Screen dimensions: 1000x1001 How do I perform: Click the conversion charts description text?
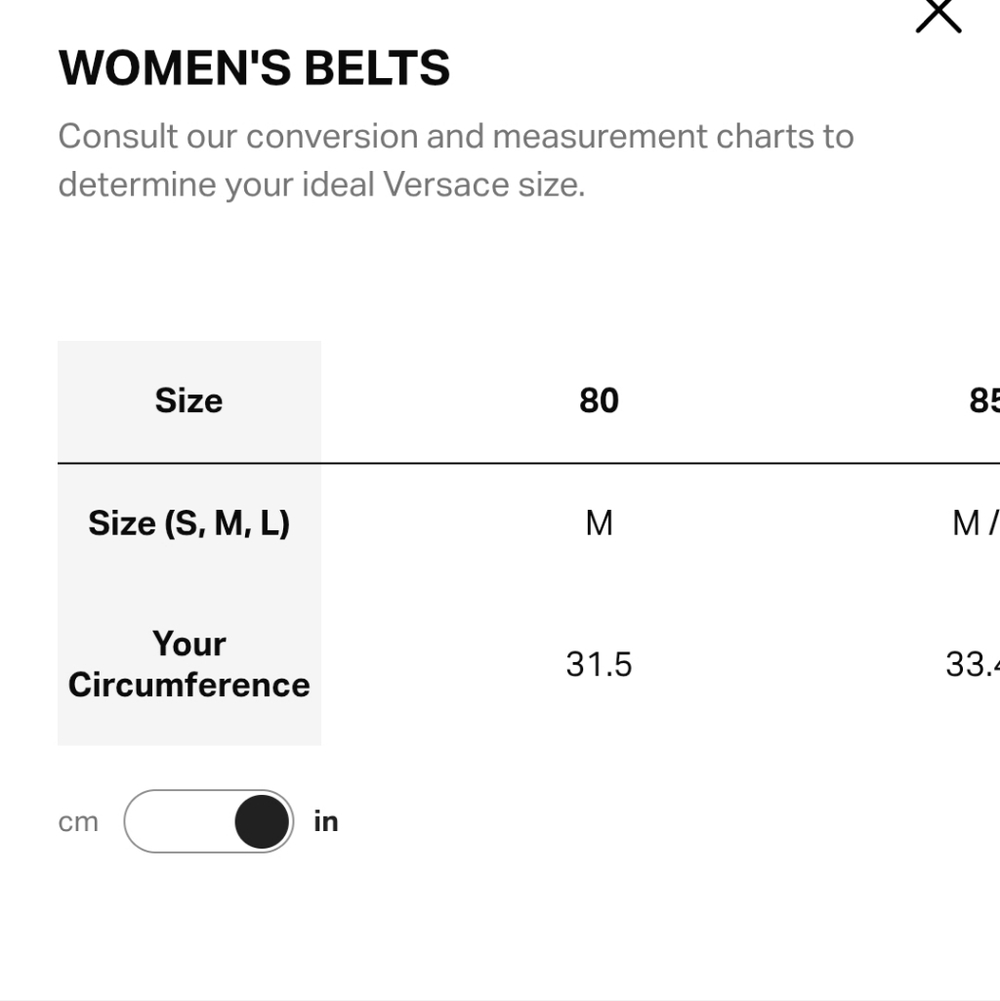[456, 160]
